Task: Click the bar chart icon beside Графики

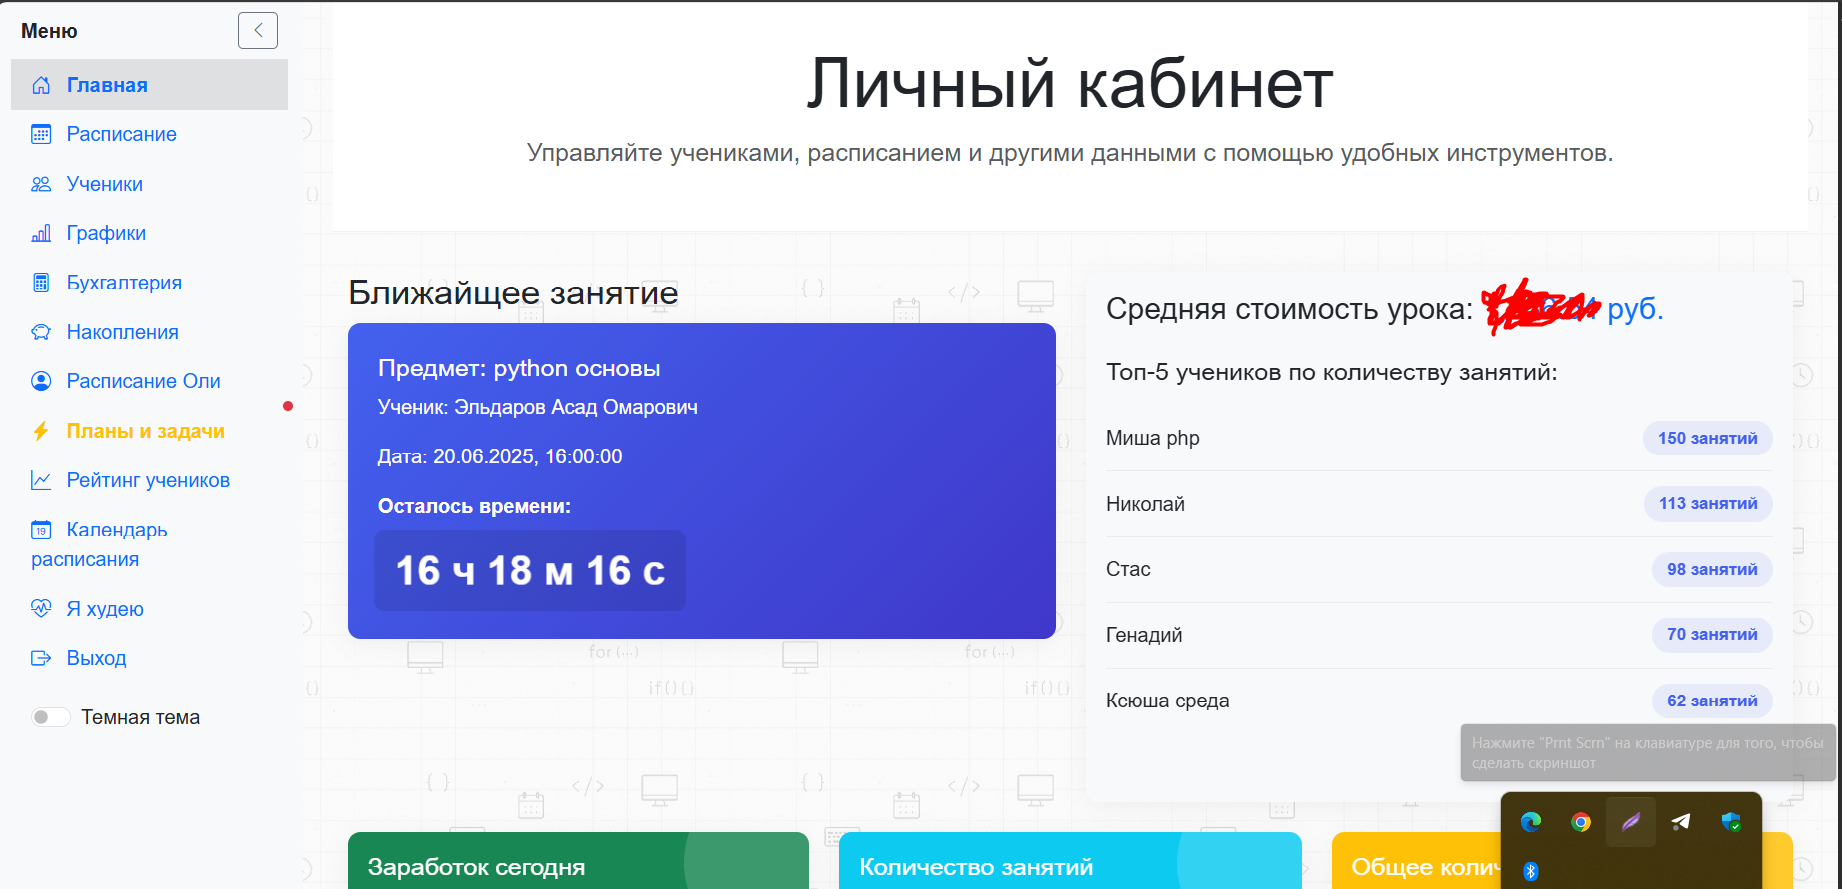Action: point(41,233)
